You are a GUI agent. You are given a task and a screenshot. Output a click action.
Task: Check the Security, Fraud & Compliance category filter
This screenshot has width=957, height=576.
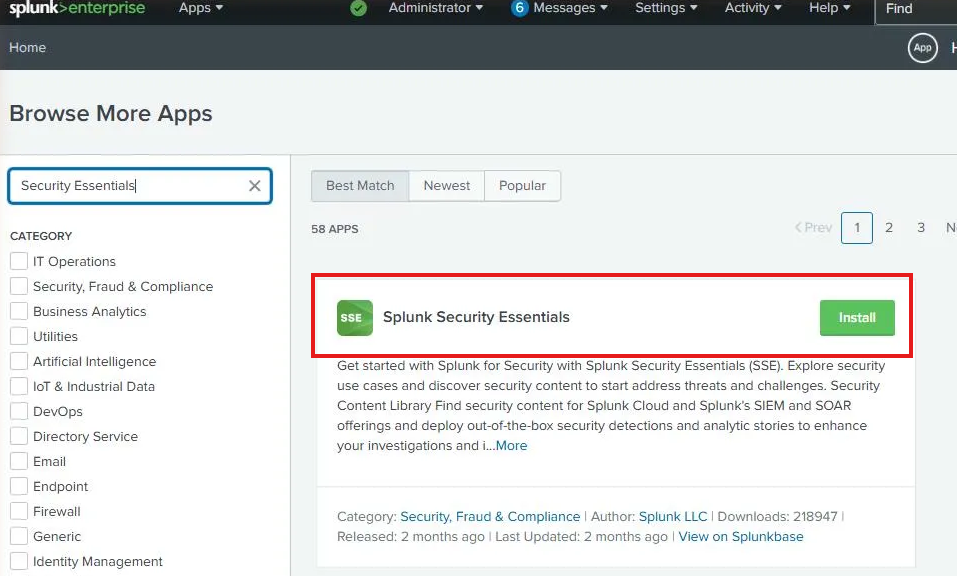[17, 286]
